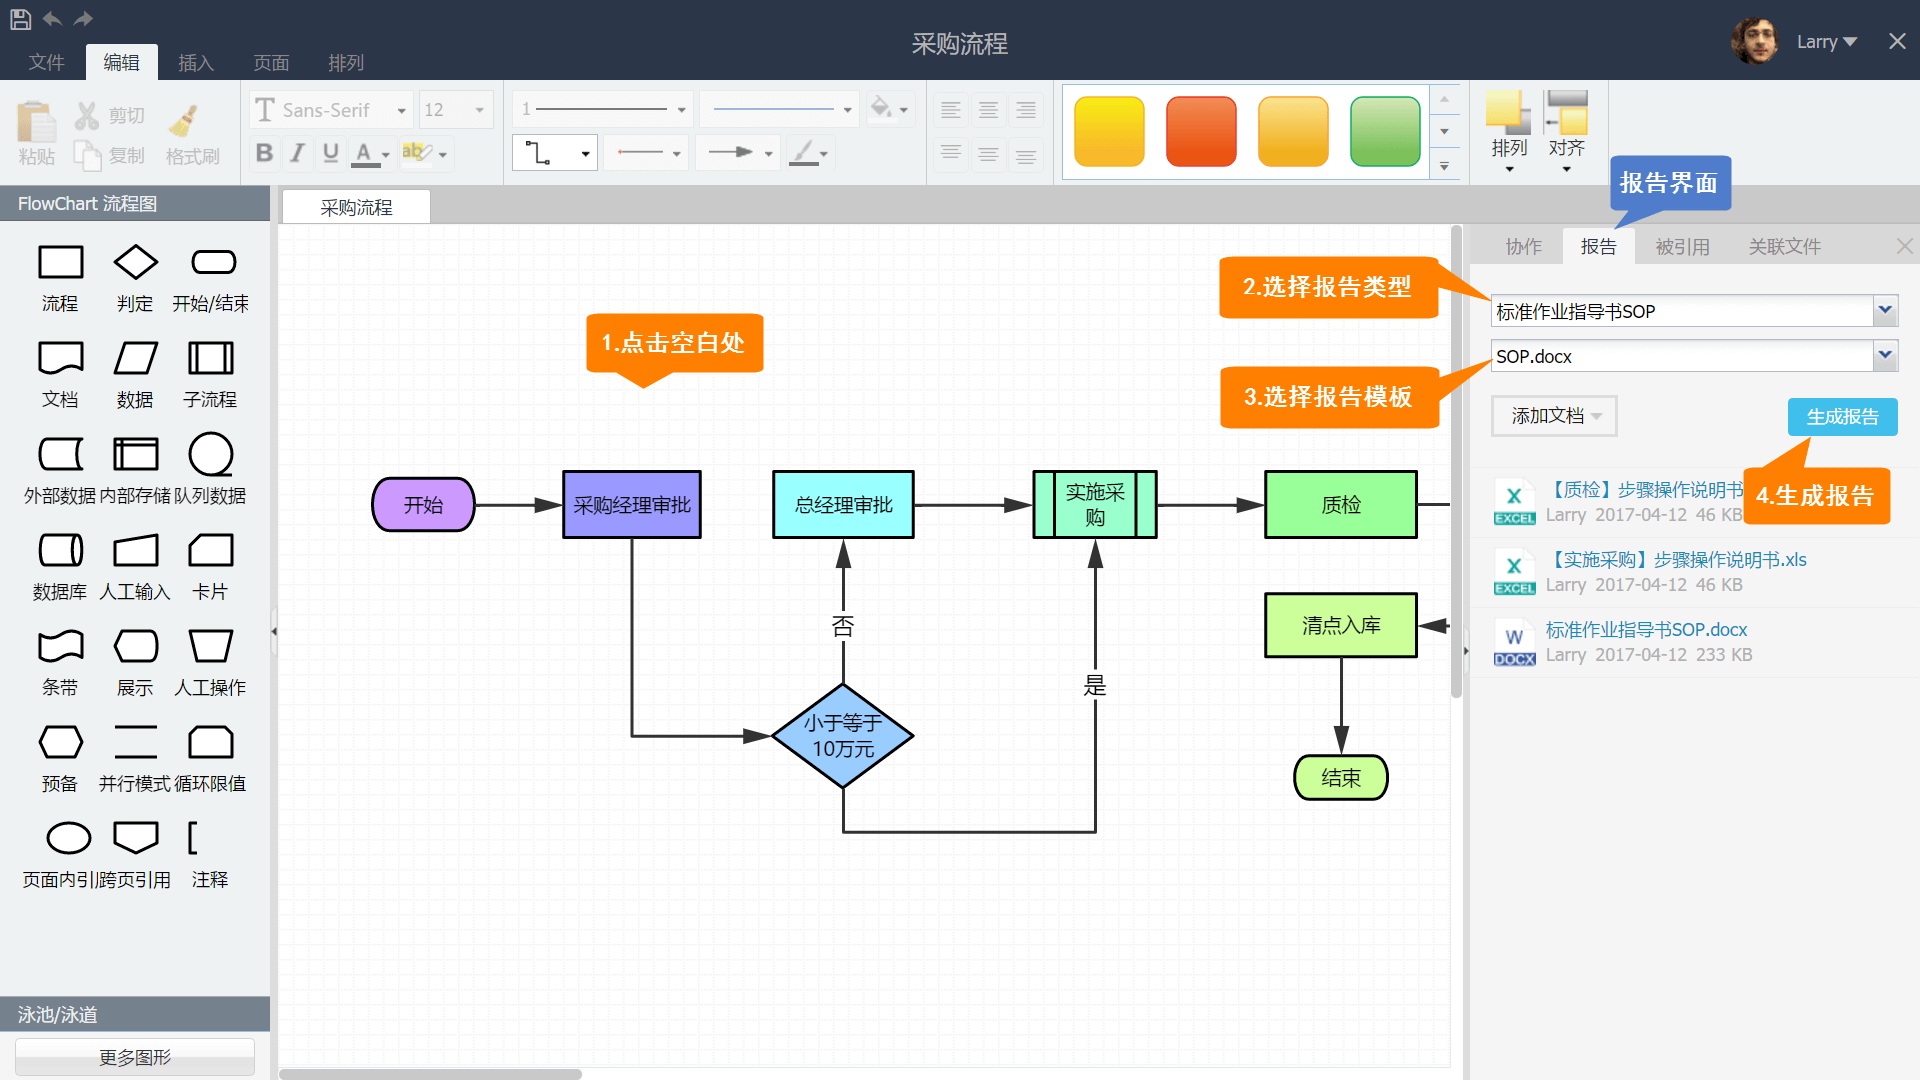Select the diamond 判定 decision shape
This screenshot has height=1080, width=1920.
pyautogui.click(x=135, y=263)
